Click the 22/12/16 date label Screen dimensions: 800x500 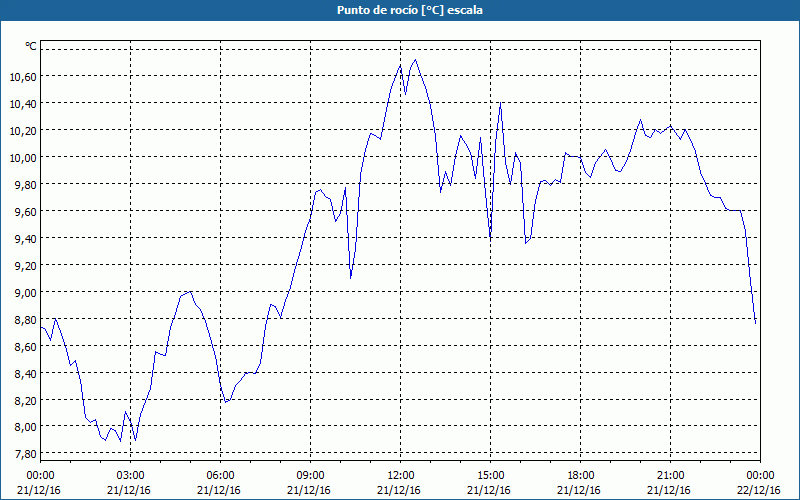(759, 490)
